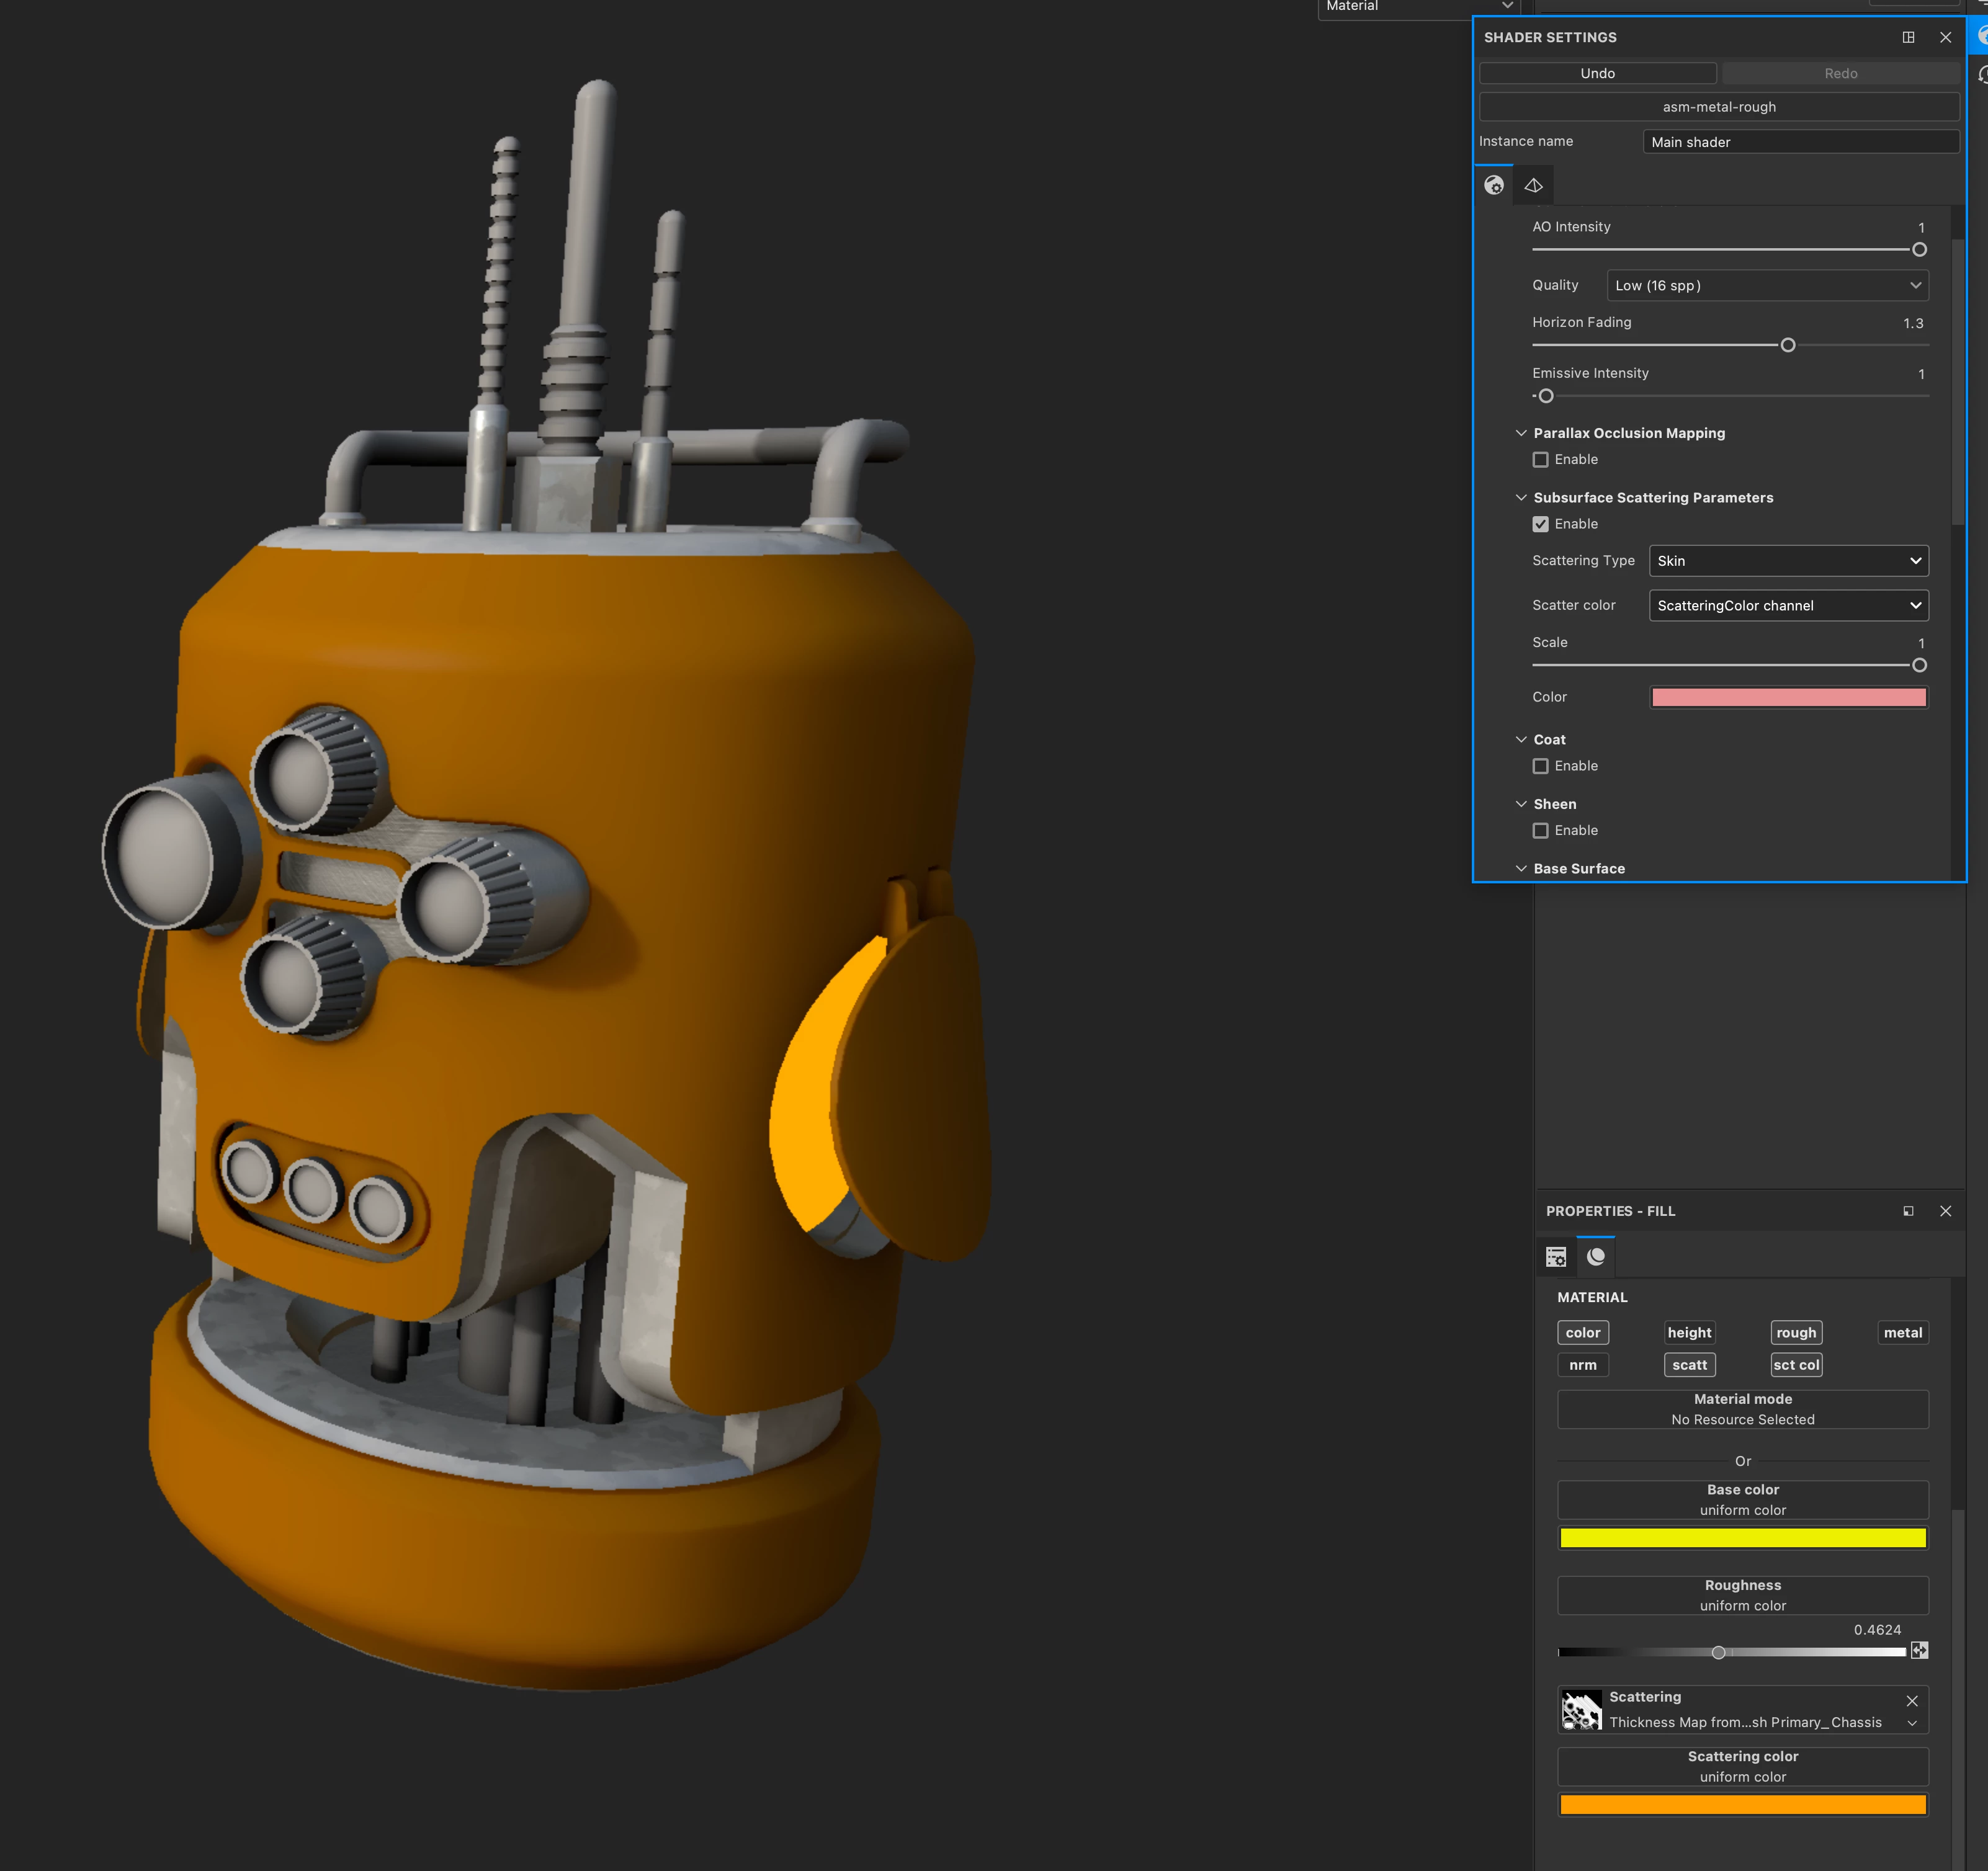The height and width of the screenshot is (1871, 1988).
Task: Undock the Shader Settings panel
Action: (1908, 37)
